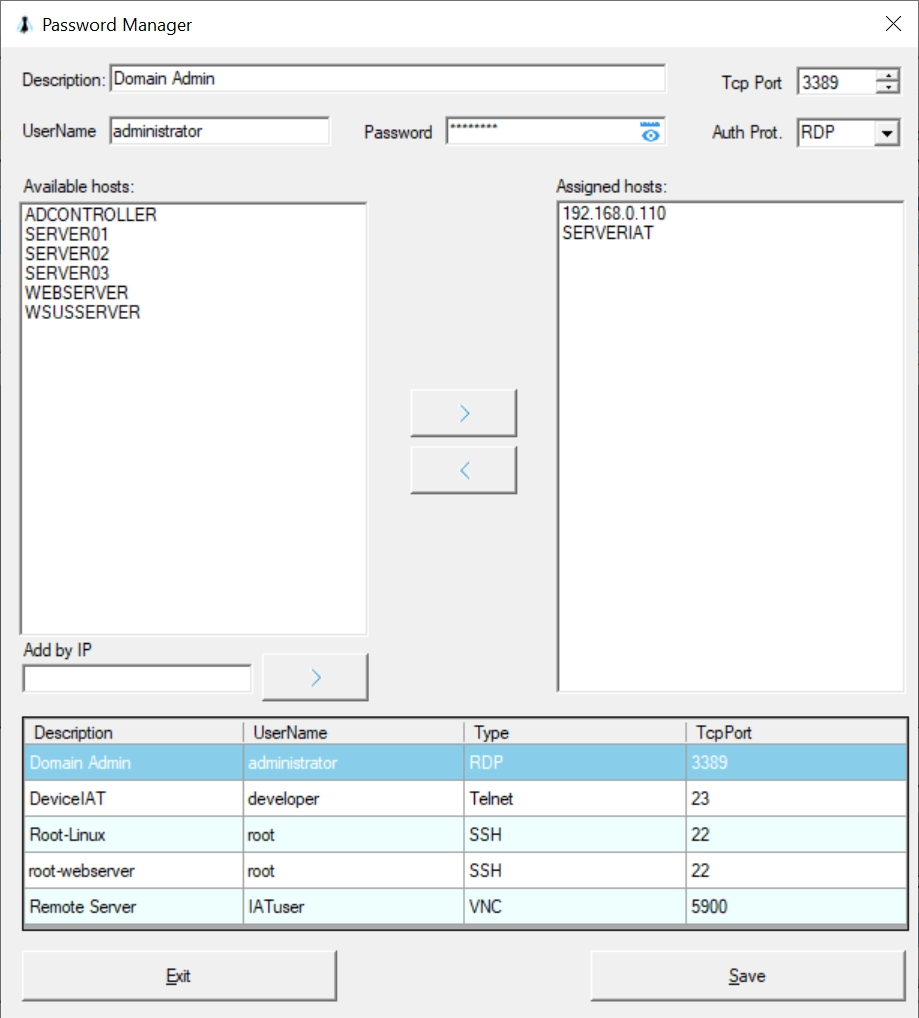
Task: Click the 23 port cell
Action: [x=796, y=799]
